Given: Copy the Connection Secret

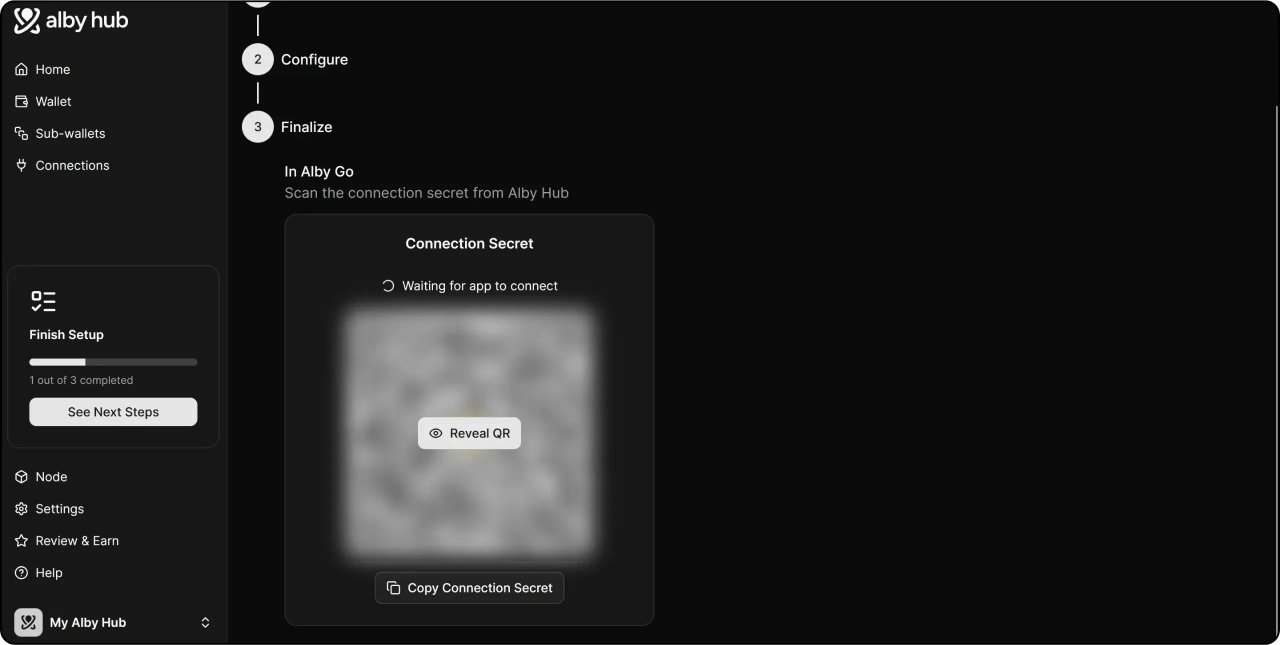Looking at the screenshot, I should [469, 588].
